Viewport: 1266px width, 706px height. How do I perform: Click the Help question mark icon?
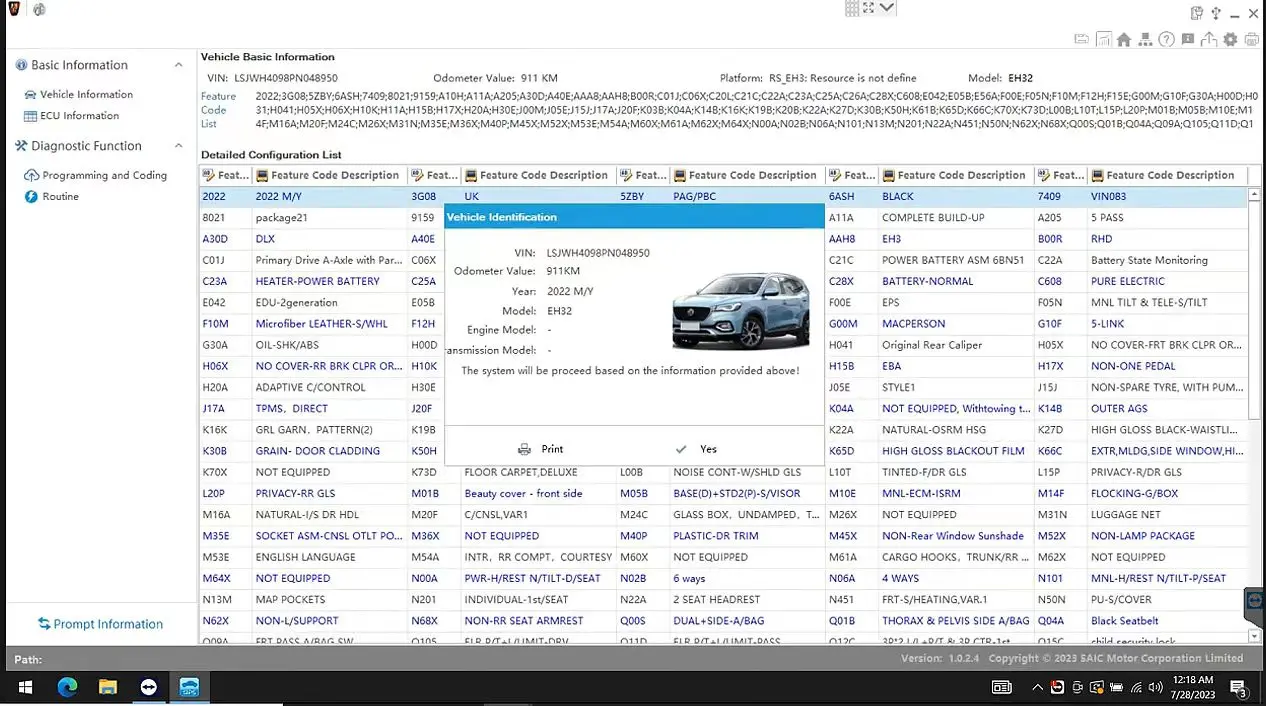click(1165, 38)
